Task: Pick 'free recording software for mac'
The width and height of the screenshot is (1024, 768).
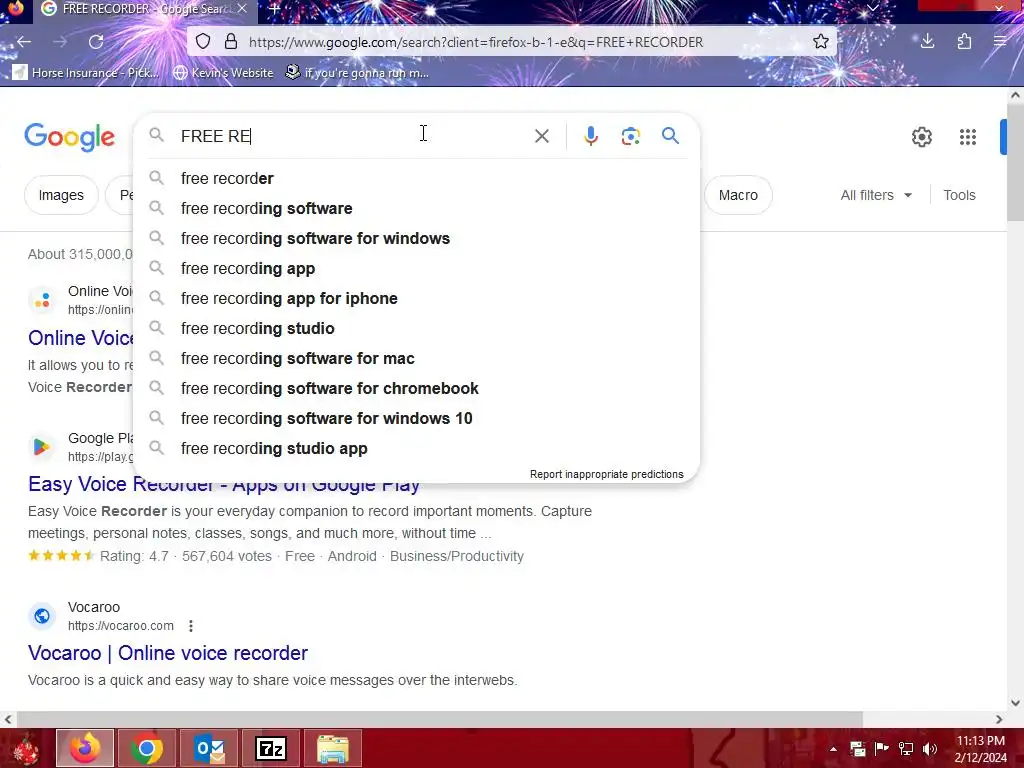Action: point(416,359)
